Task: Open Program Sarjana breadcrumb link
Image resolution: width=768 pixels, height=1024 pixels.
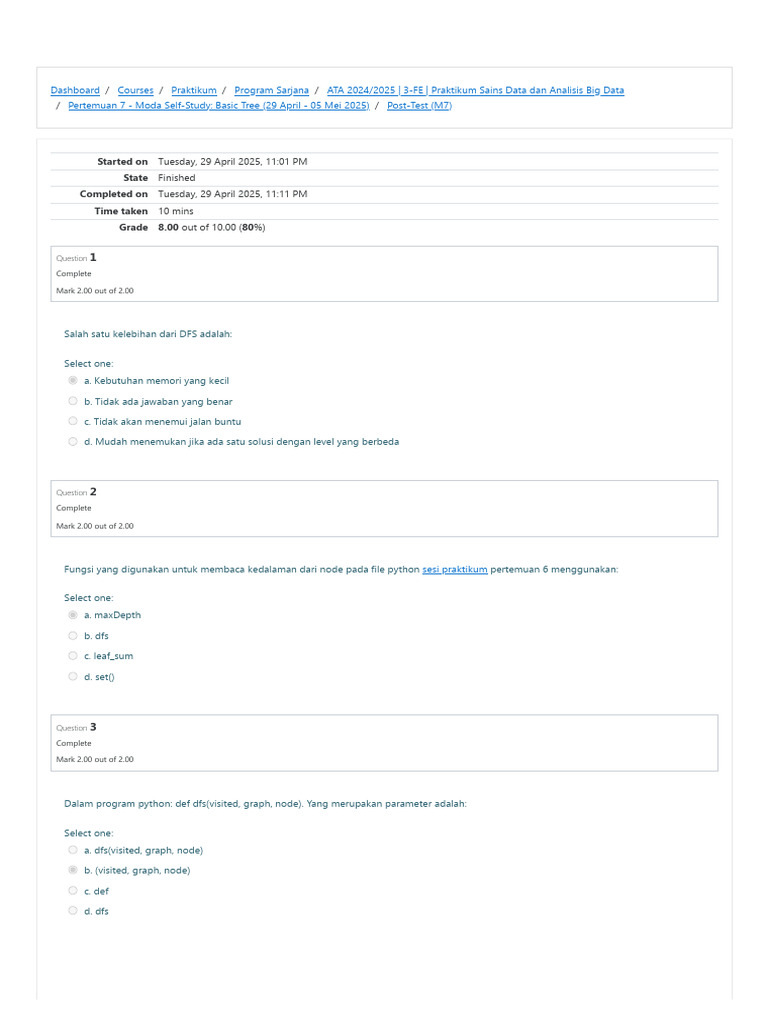Action: [272, 90]
